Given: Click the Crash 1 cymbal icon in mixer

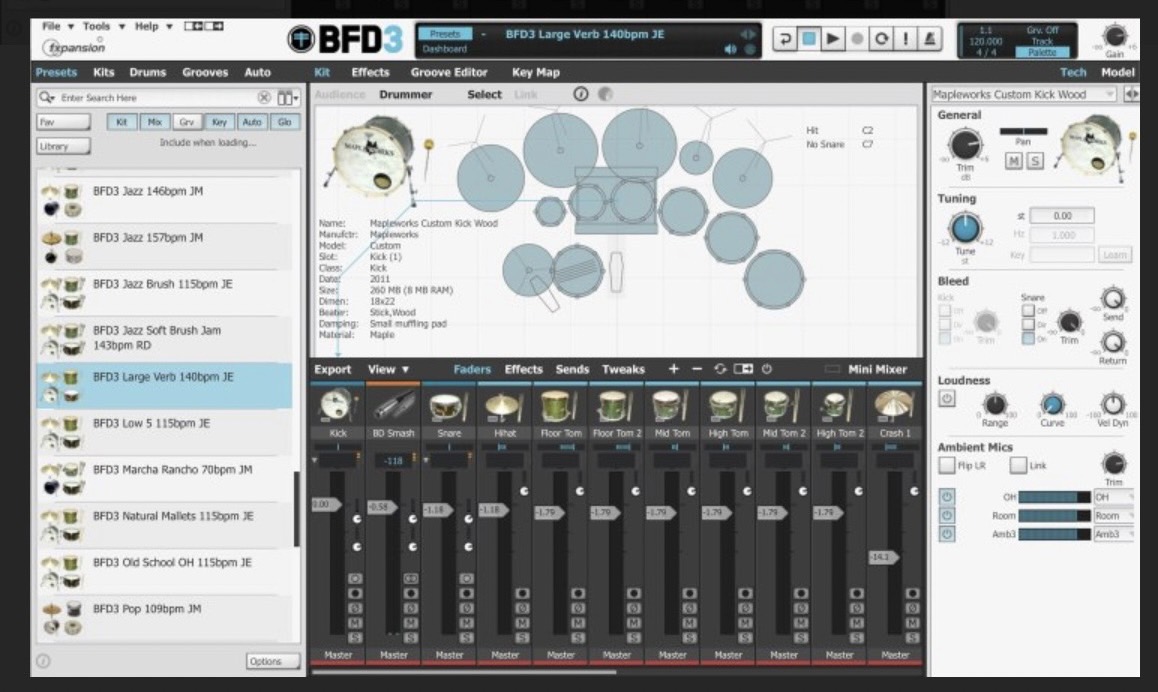Looking at the screenshot, I should click(895, 405).
